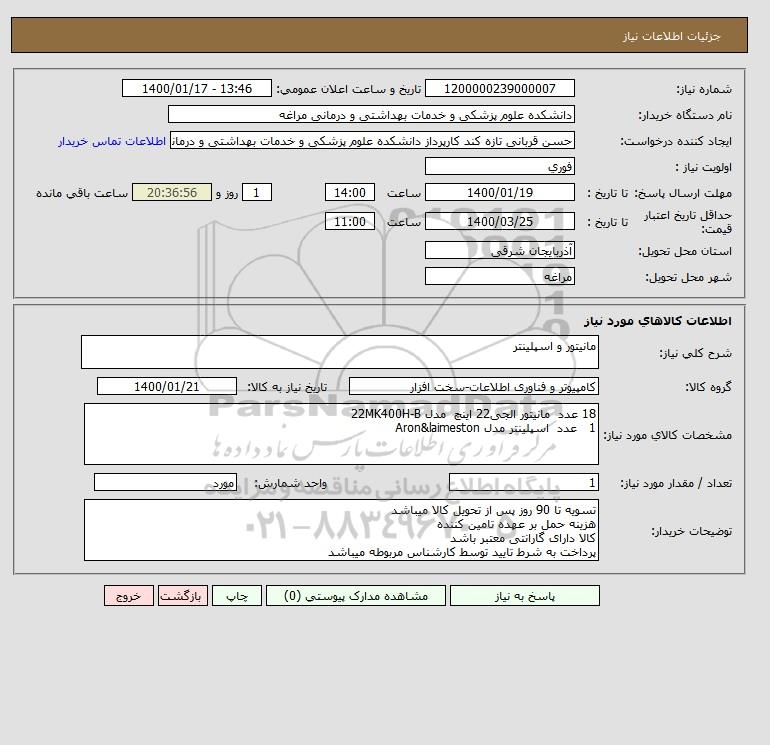Click label 'اولویت نیاز :'
The image size is (770, 745).
(704, 167)
